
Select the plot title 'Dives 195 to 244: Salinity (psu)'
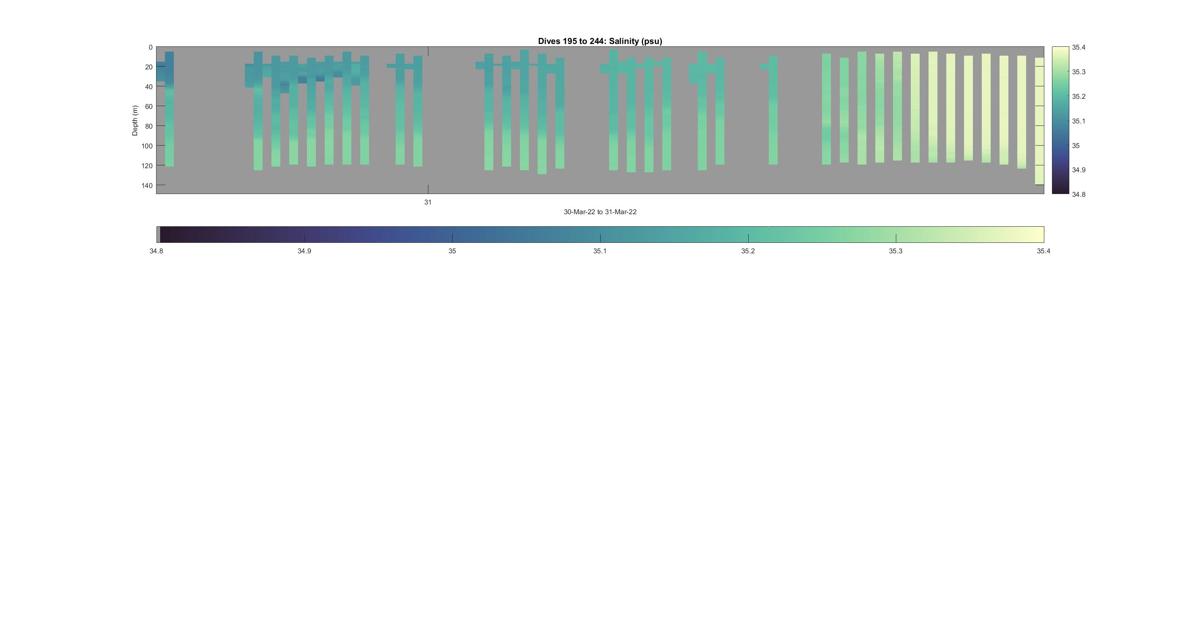tap(600, 41)
